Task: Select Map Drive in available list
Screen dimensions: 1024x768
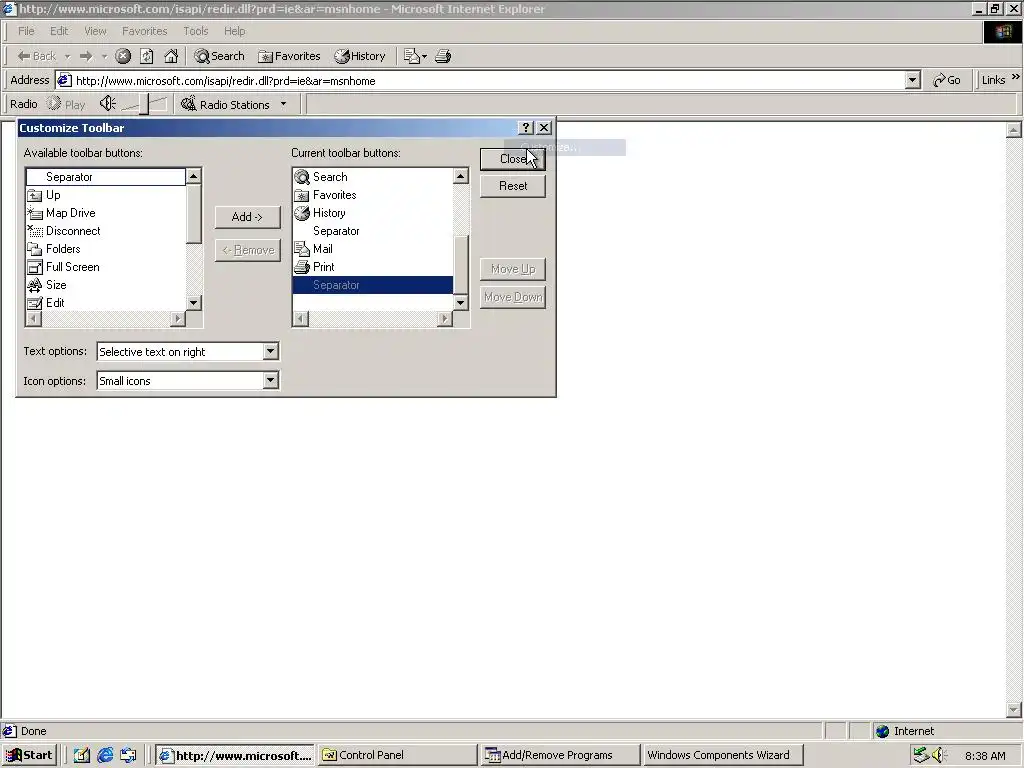Action: click(x=106, y=213)
